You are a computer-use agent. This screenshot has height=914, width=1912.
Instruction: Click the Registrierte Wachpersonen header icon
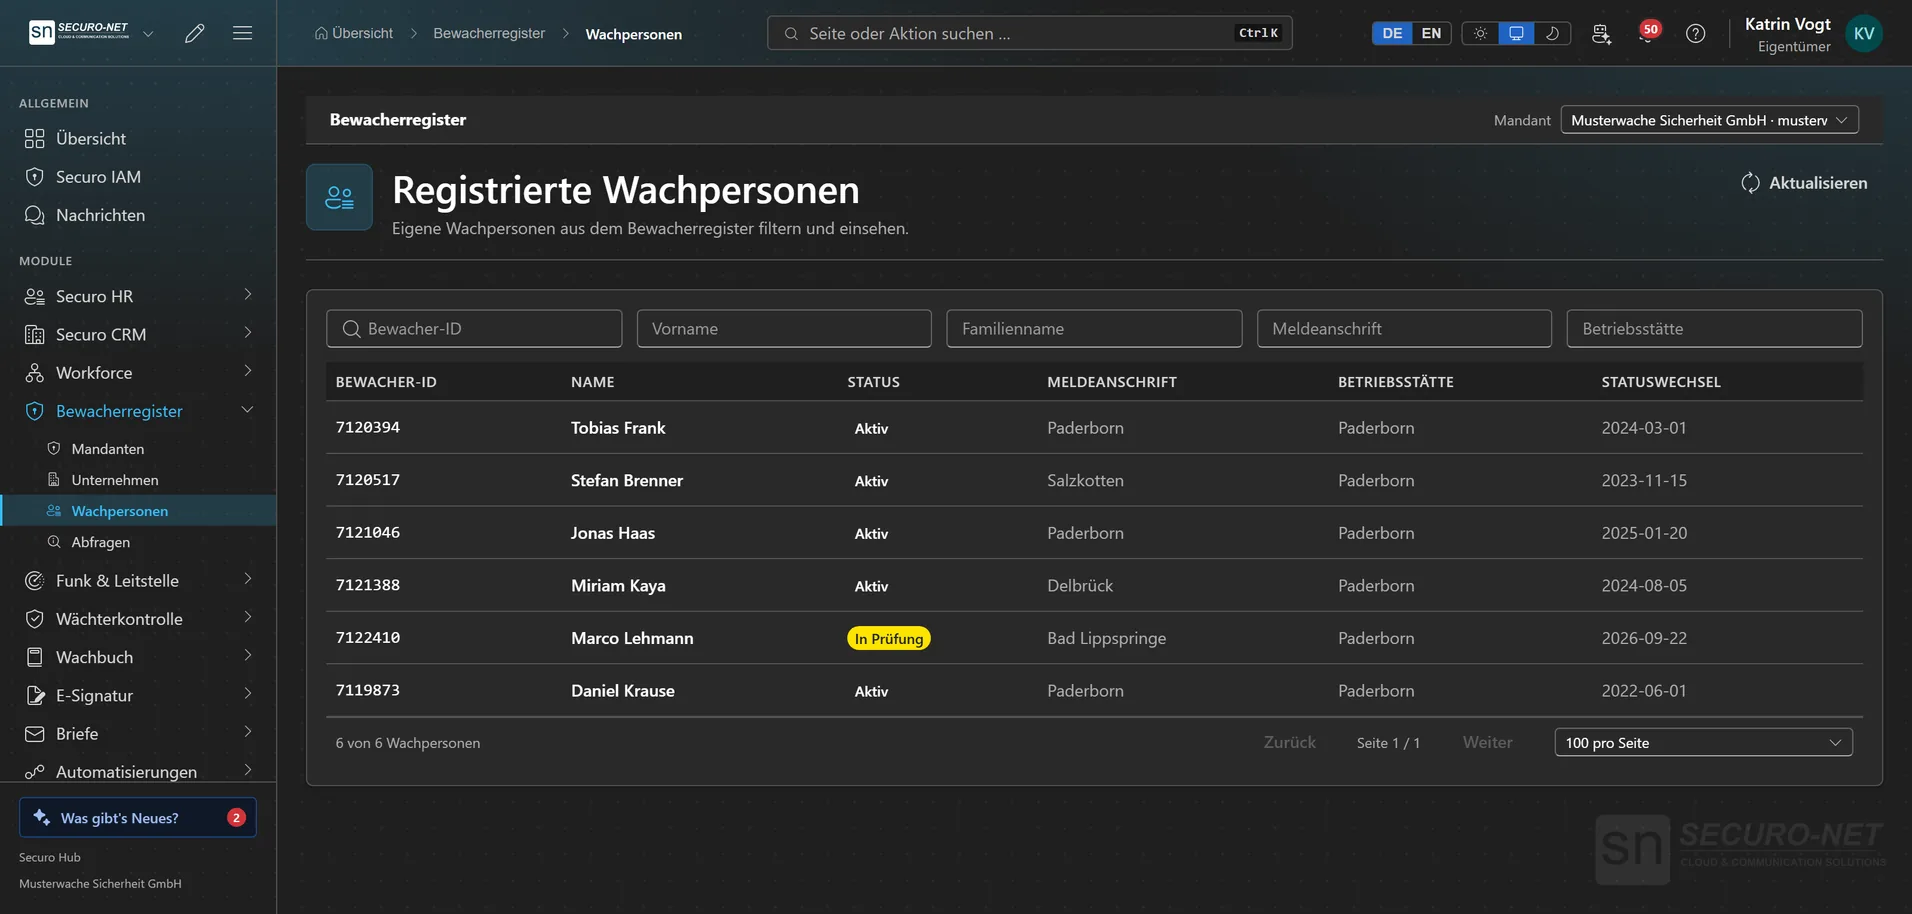coord(339,197)
